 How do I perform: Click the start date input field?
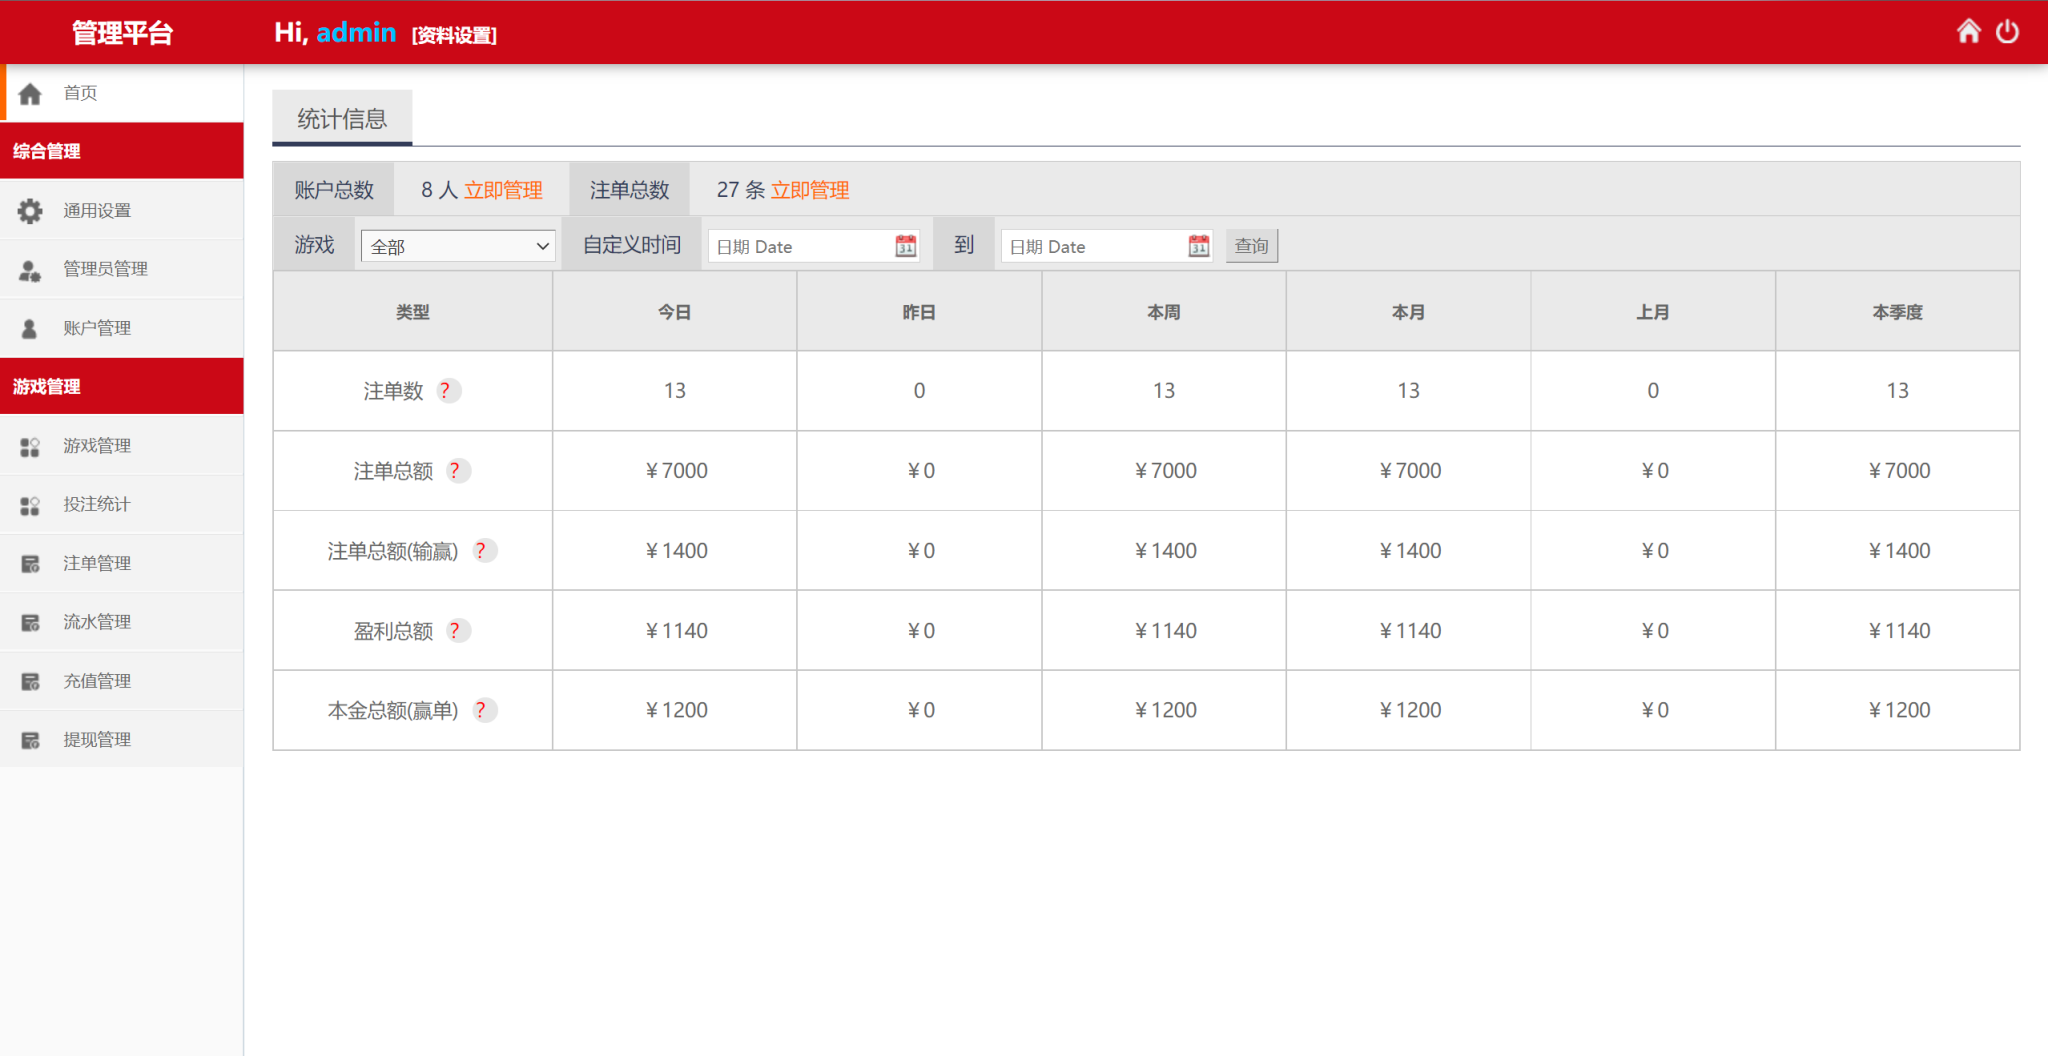800,246
